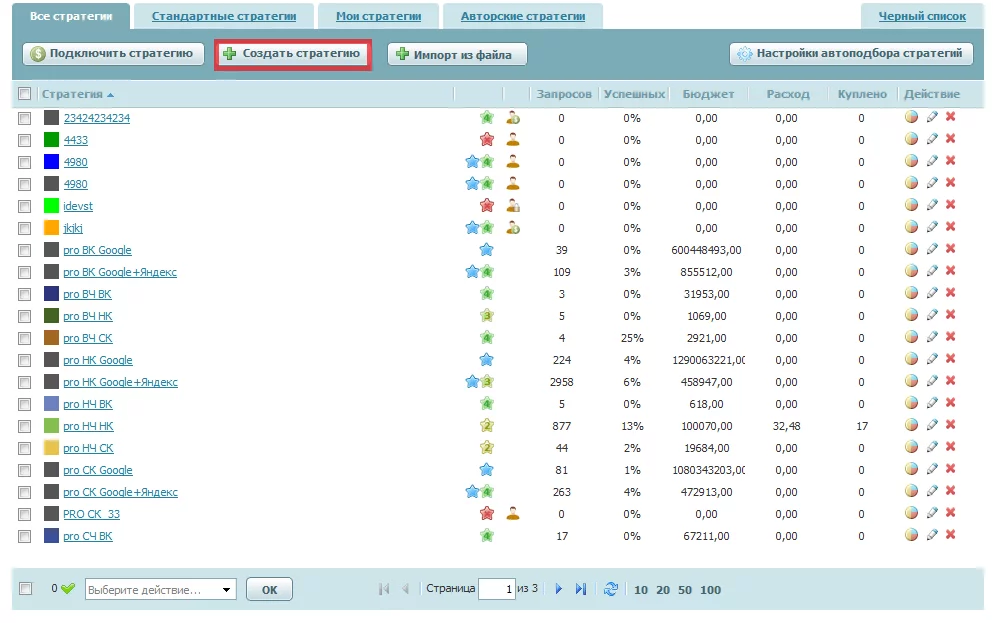Show statistics chart for pro НЧ ВК
Image resolution: width=993 pixels, height=623 pixels.
pyautogui.click(x=911, y=403)
